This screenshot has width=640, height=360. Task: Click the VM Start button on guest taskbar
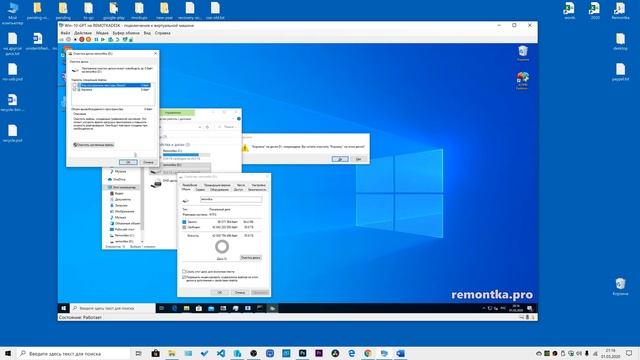(64, 308)
